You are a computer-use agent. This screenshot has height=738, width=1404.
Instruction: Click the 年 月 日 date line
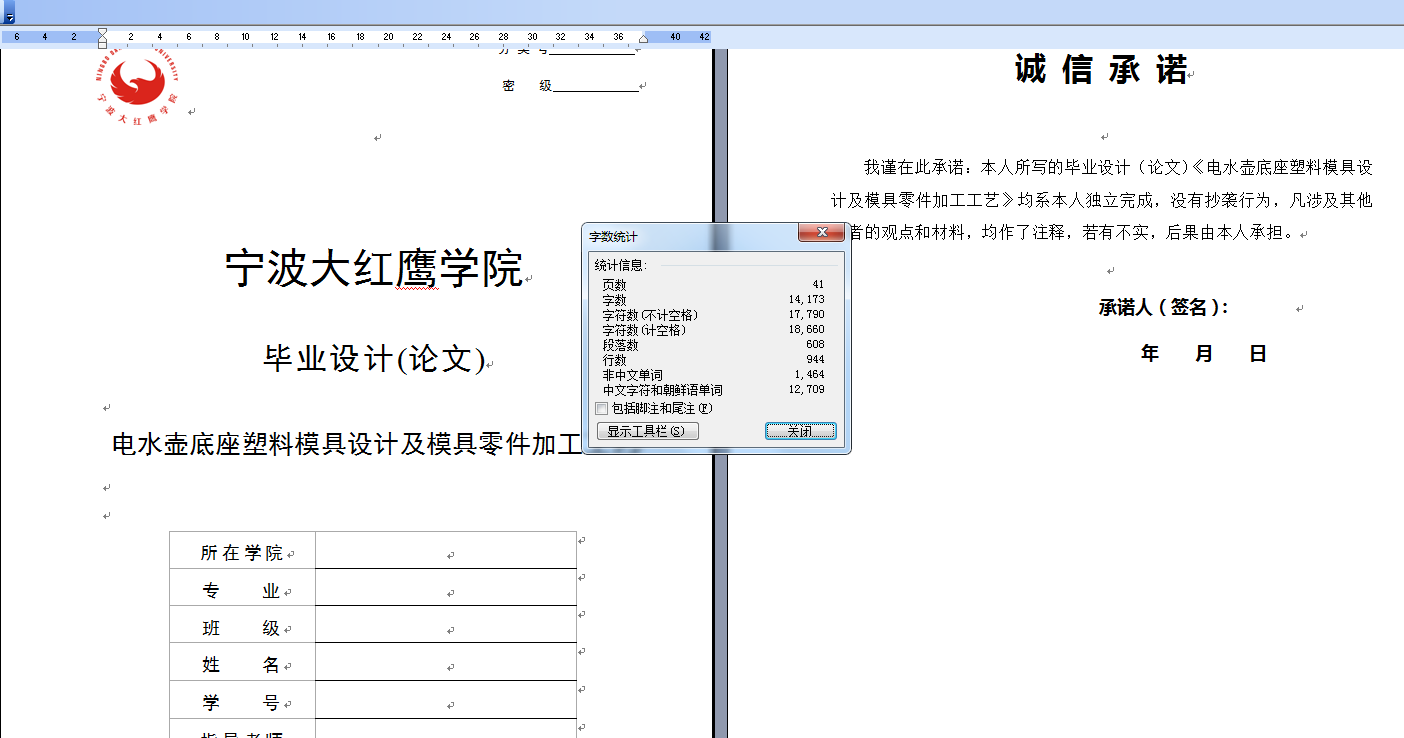tap(1204, 353)
